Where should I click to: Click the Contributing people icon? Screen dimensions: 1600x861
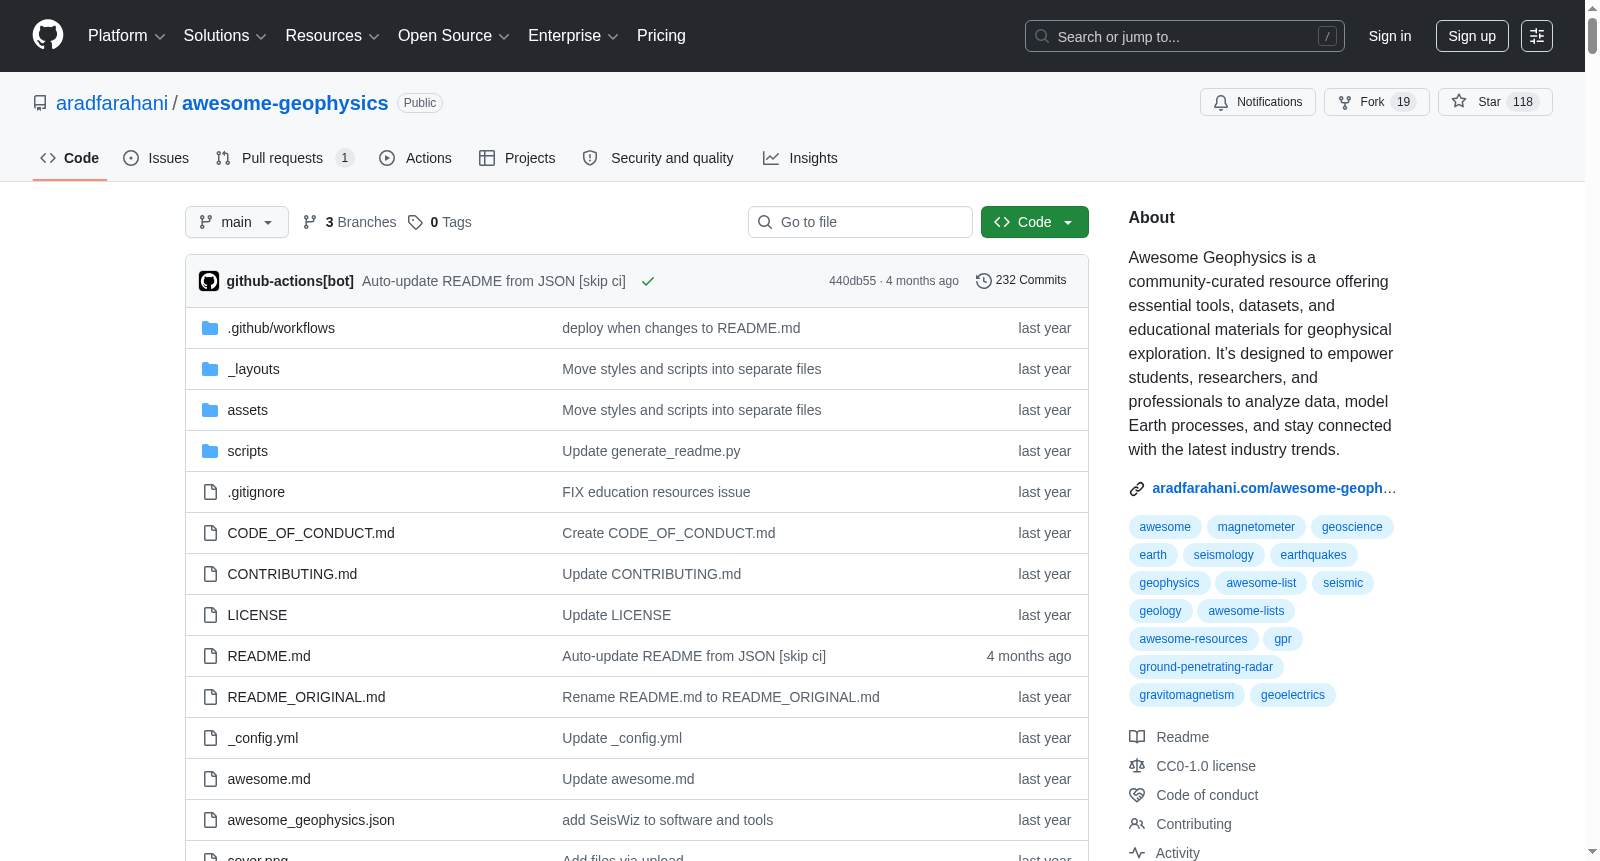[1137, 824]
